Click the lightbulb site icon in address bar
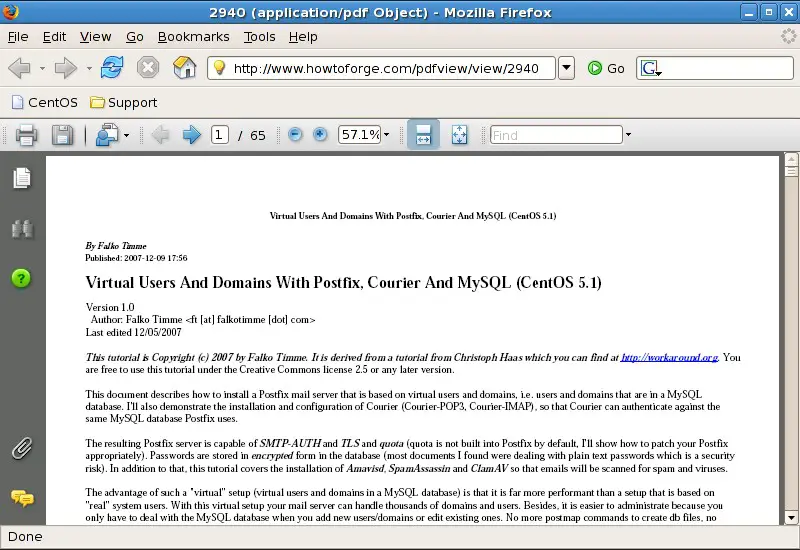This screenshot has width=800, height=550. pyautogui.click(x=219, y=67)
